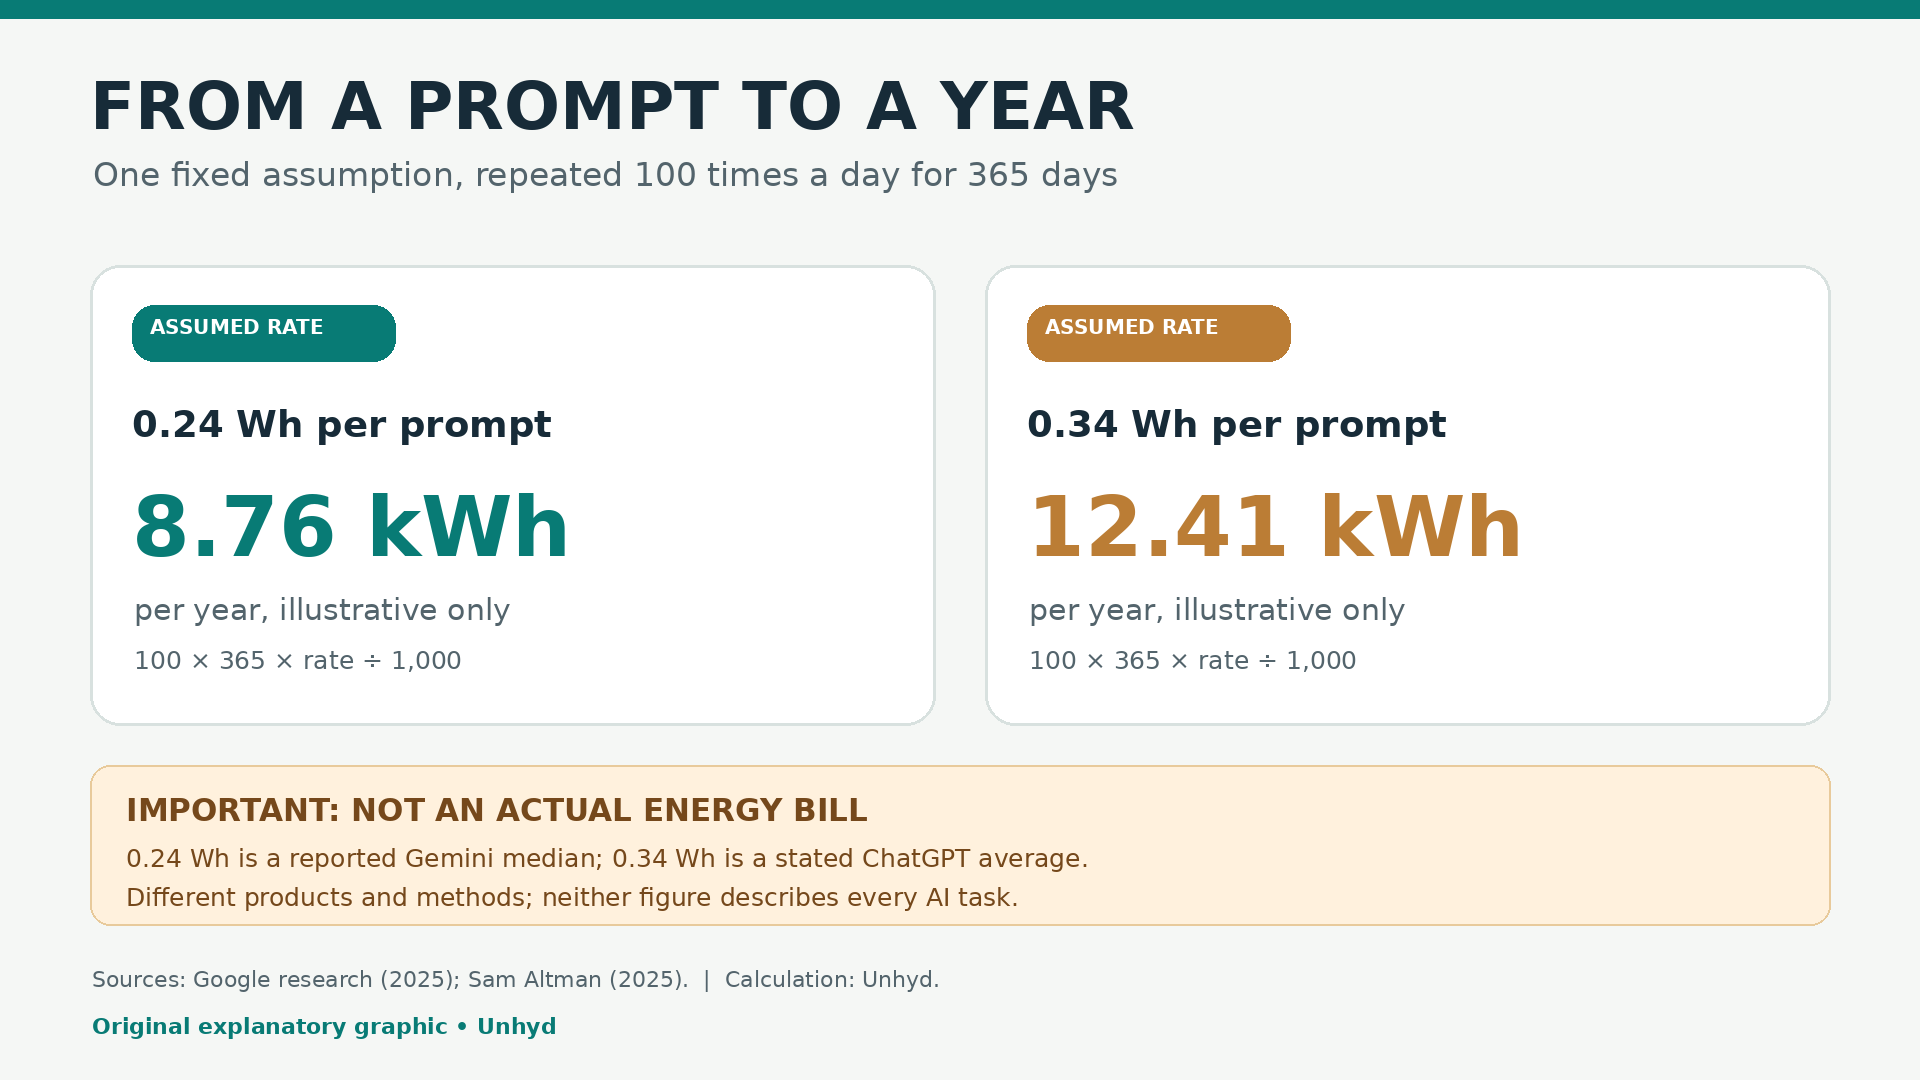Click the right card's formula text
The height and width of the screenshot is (1080, 1920).
tap(1193, 661)
